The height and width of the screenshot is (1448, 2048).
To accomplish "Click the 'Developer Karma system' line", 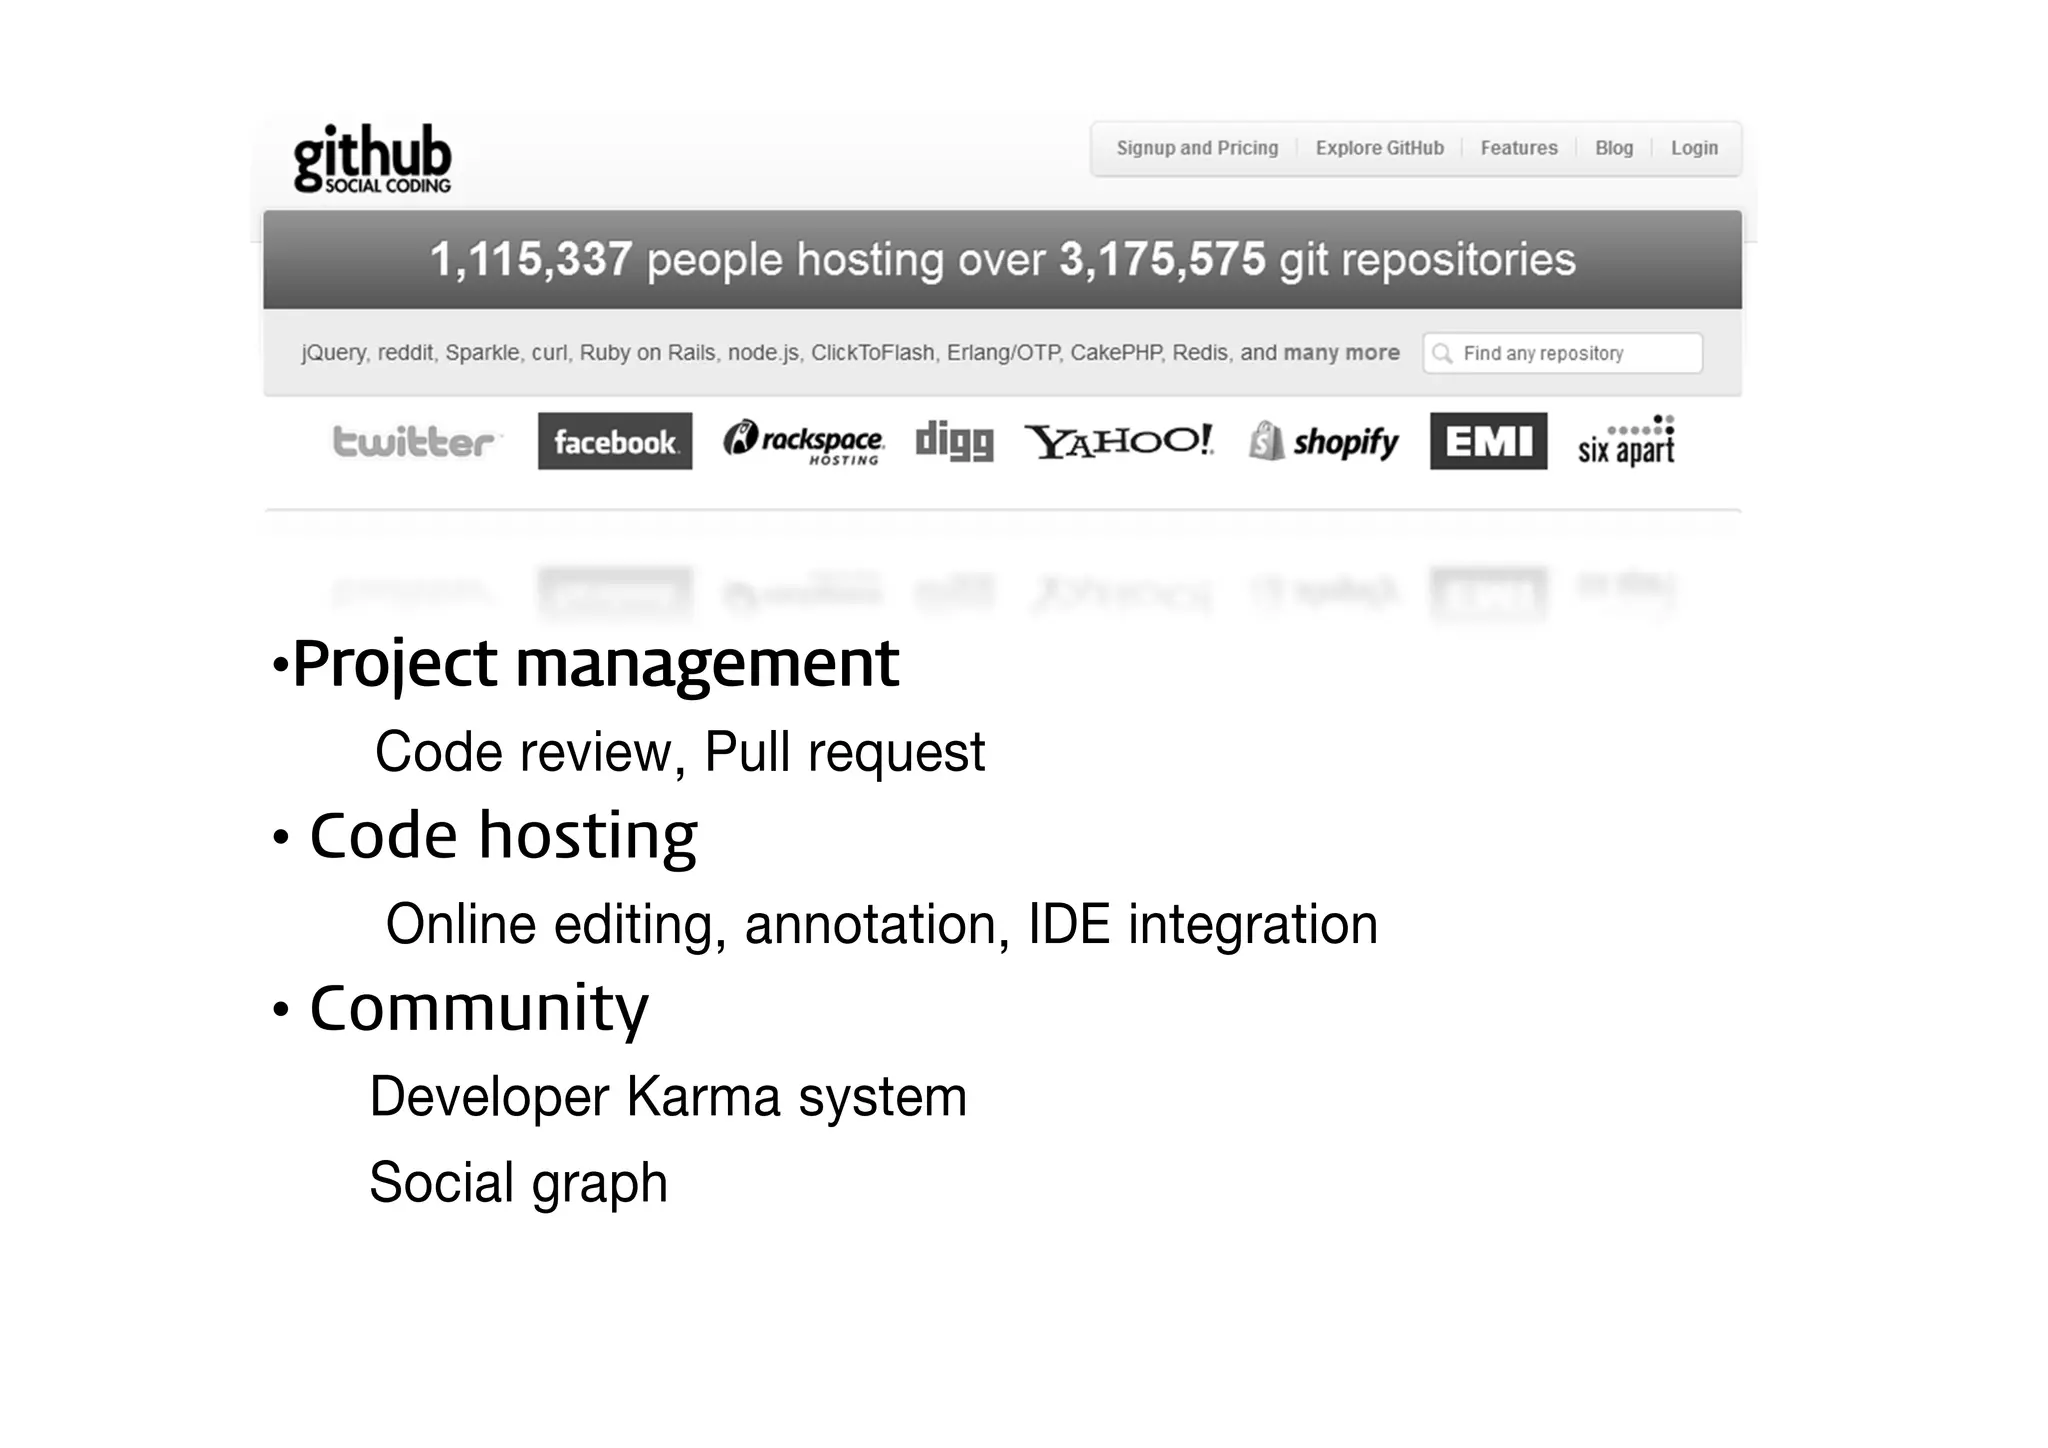I will tap(668, 1097).
